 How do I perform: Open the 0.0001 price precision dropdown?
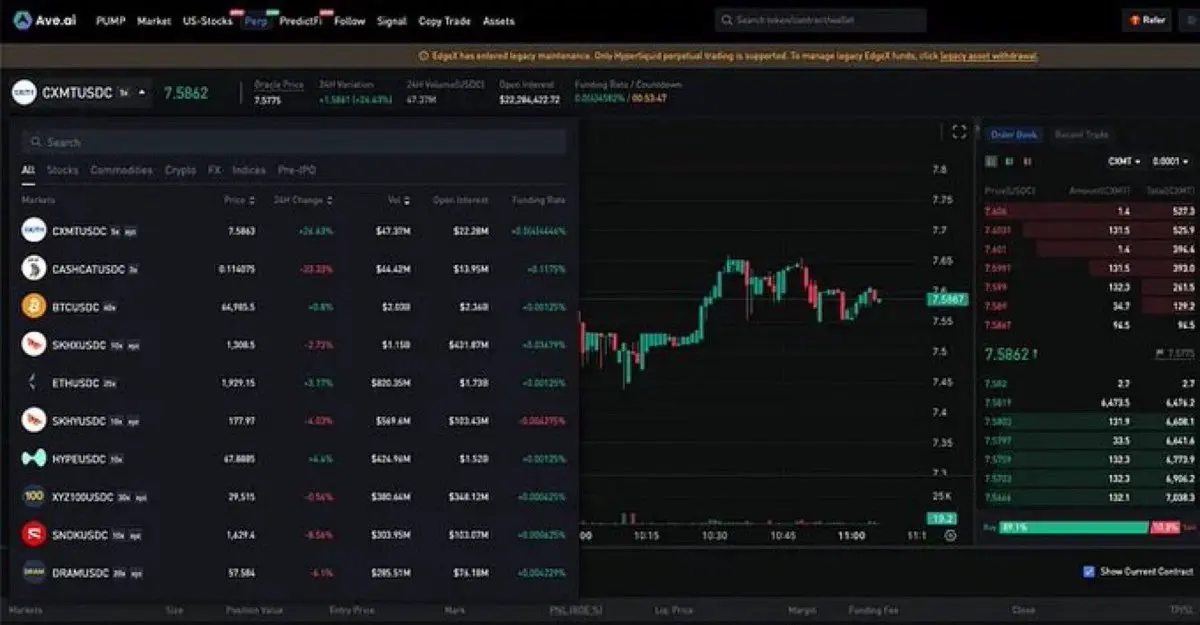pyautogui.click(x=1171, y=161)
